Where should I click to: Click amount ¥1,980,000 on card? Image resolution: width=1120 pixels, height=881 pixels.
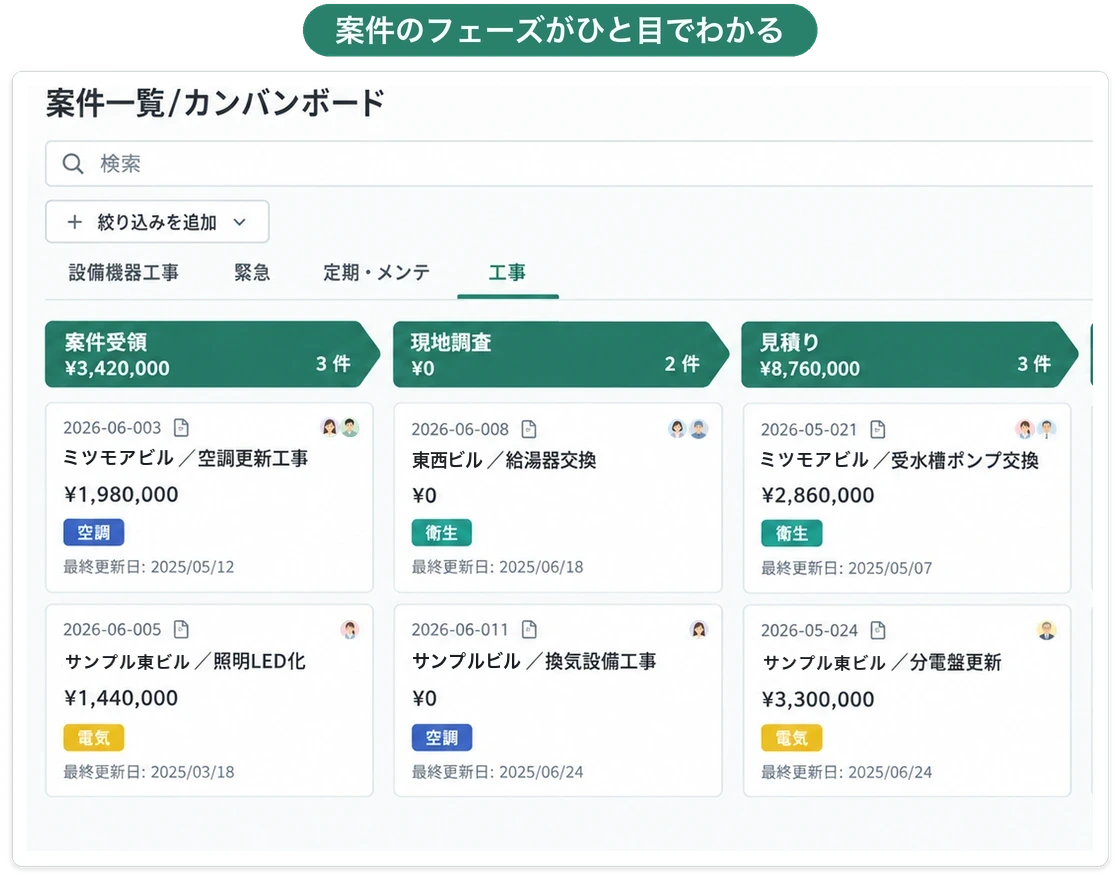click(121, 494)
